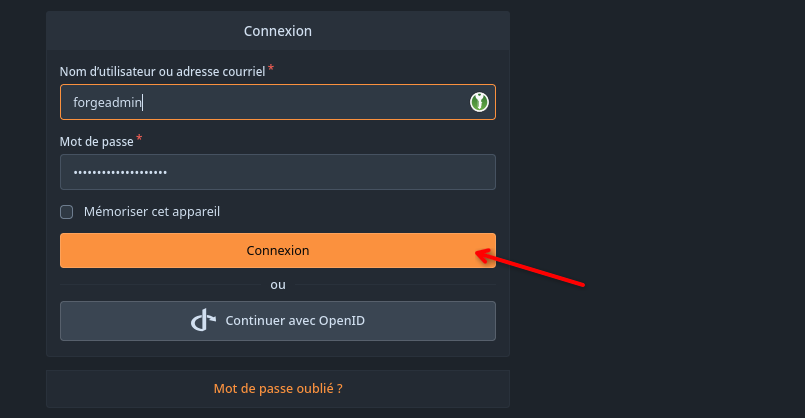Click the OpenID logo icon
805x418 pixels.
pos(203,320)
